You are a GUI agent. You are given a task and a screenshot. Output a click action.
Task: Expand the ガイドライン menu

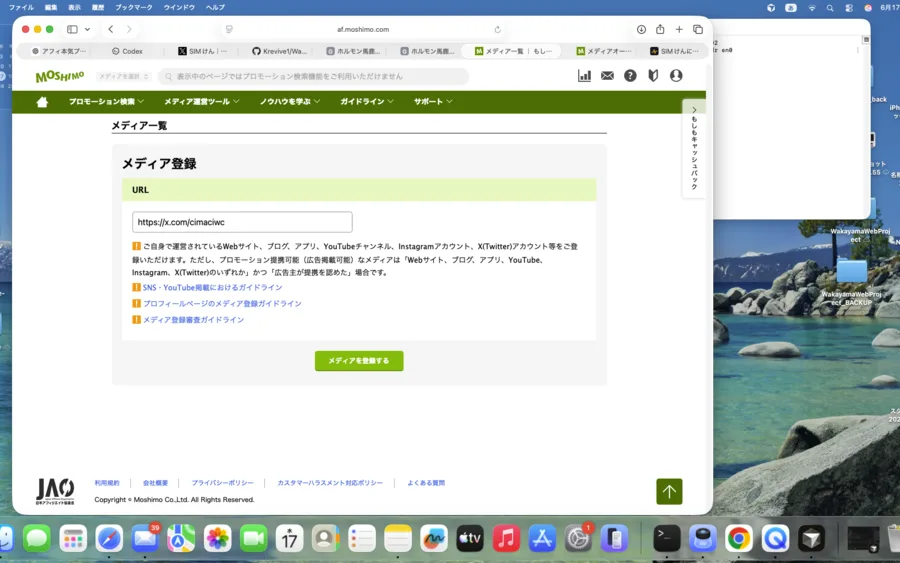pos(367,102)
